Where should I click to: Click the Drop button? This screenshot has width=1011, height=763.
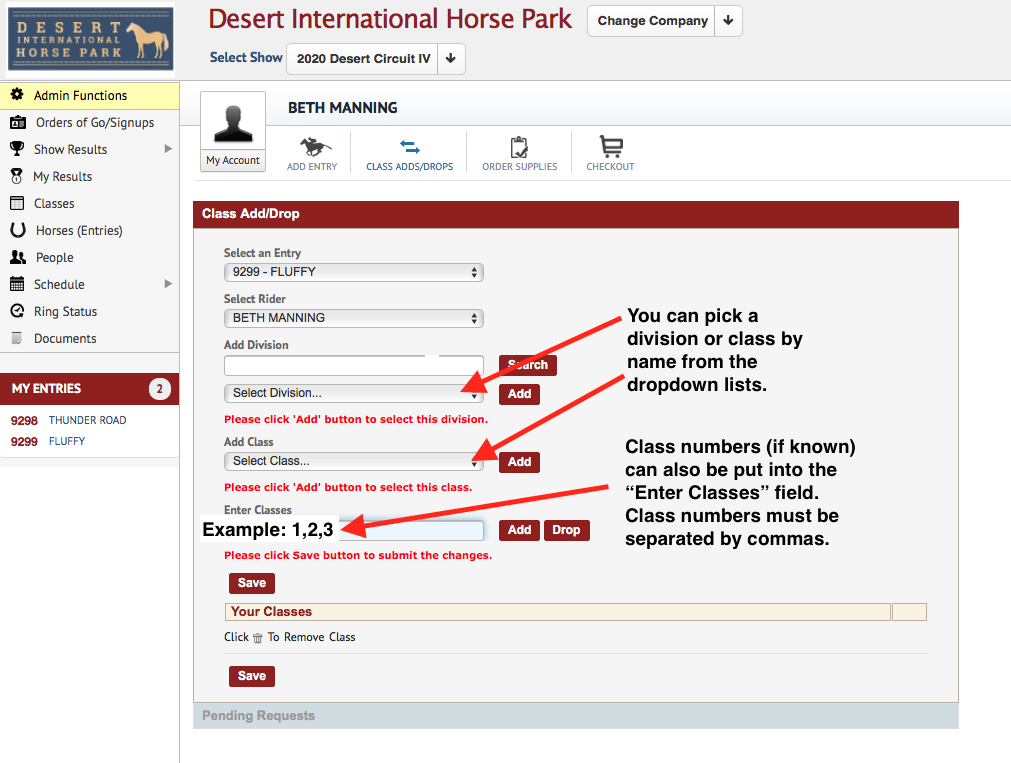[566, 530]
